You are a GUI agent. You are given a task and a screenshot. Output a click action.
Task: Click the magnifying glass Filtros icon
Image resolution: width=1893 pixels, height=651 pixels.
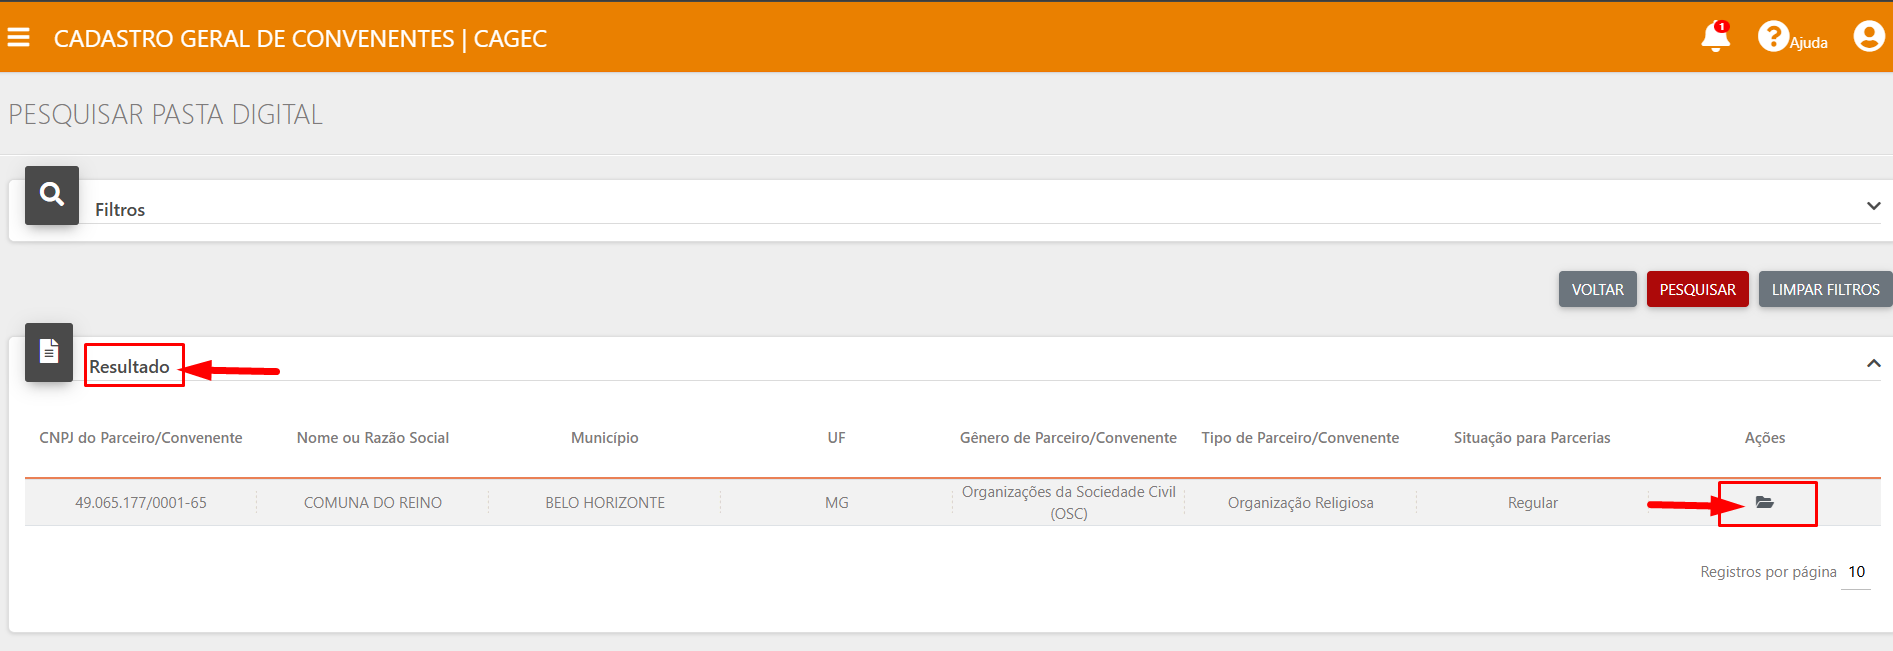52,195
